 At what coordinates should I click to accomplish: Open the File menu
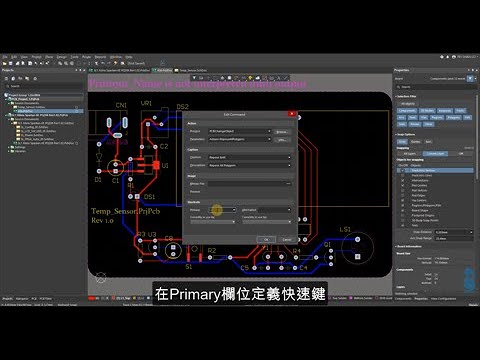5,57
